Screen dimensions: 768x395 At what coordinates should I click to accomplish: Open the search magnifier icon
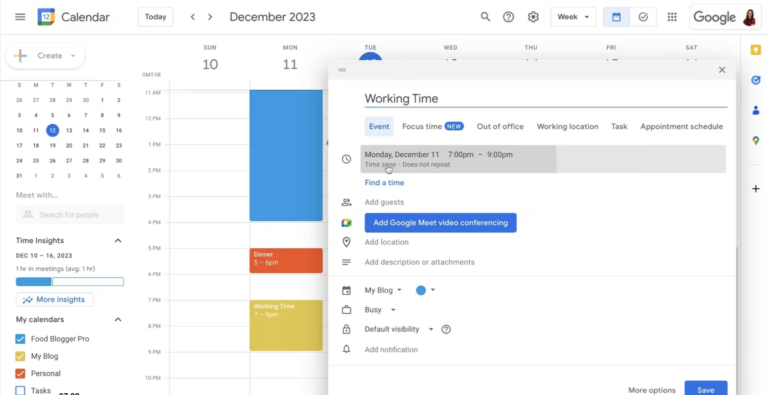click(485, 17)
